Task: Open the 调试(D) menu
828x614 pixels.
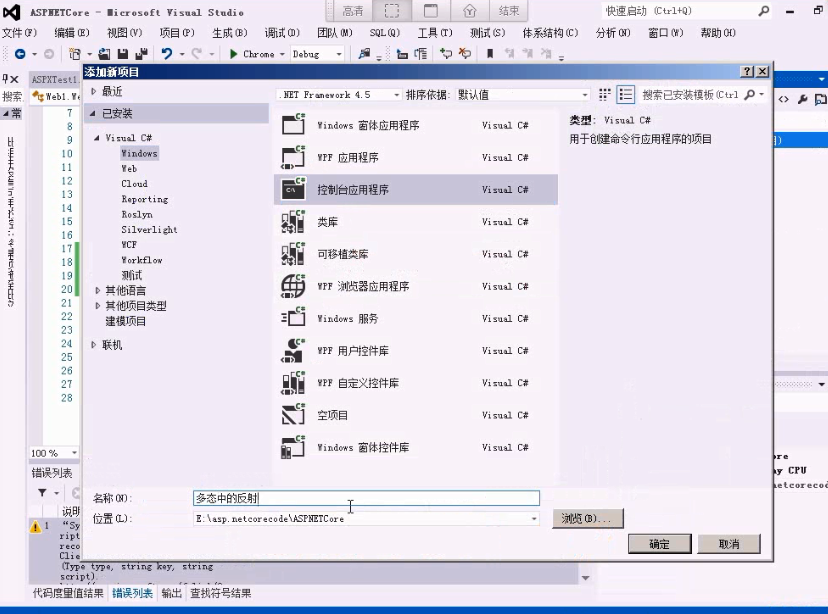Action: (282, 33)
